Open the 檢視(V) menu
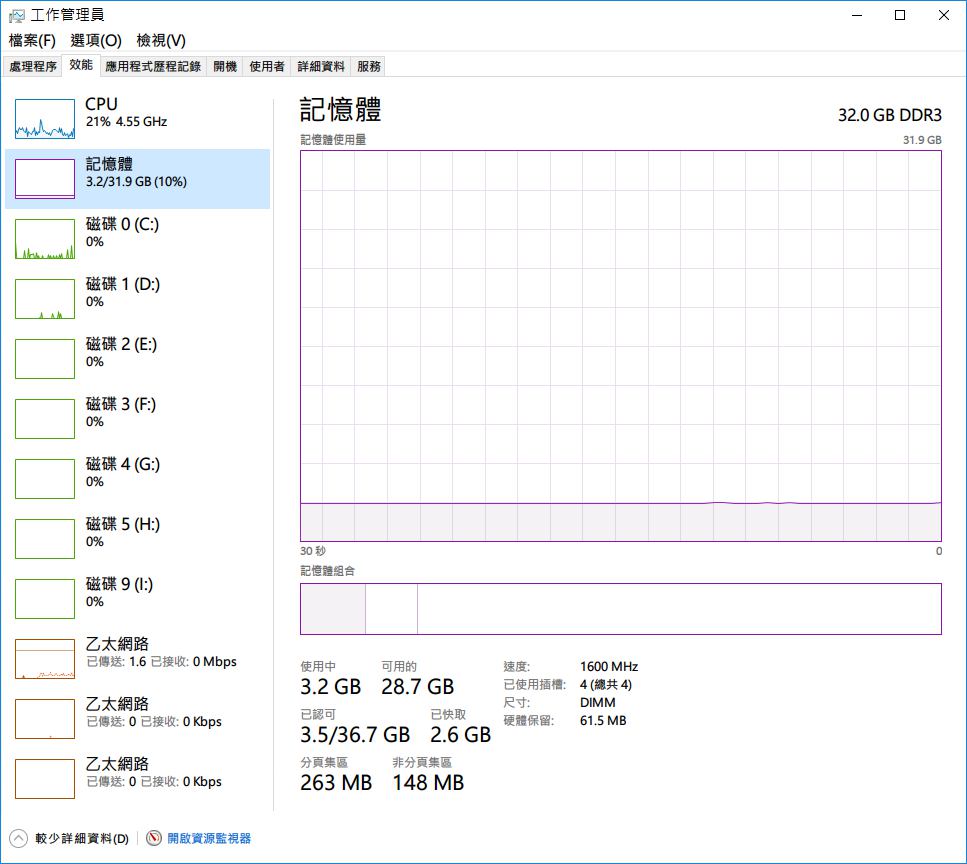The image size is (967, 864). point(161,40)
